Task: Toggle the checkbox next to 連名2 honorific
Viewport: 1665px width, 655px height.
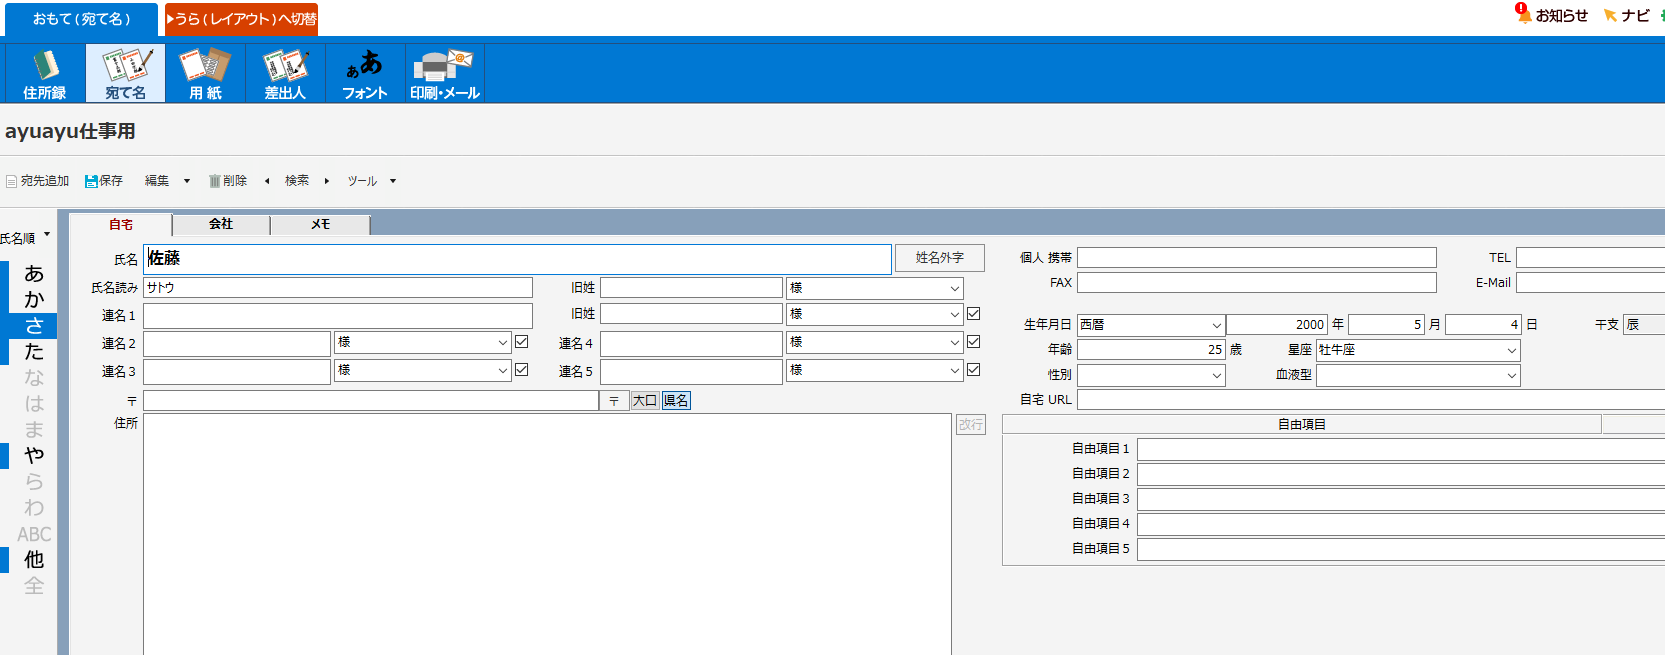Action: (522, 342)
